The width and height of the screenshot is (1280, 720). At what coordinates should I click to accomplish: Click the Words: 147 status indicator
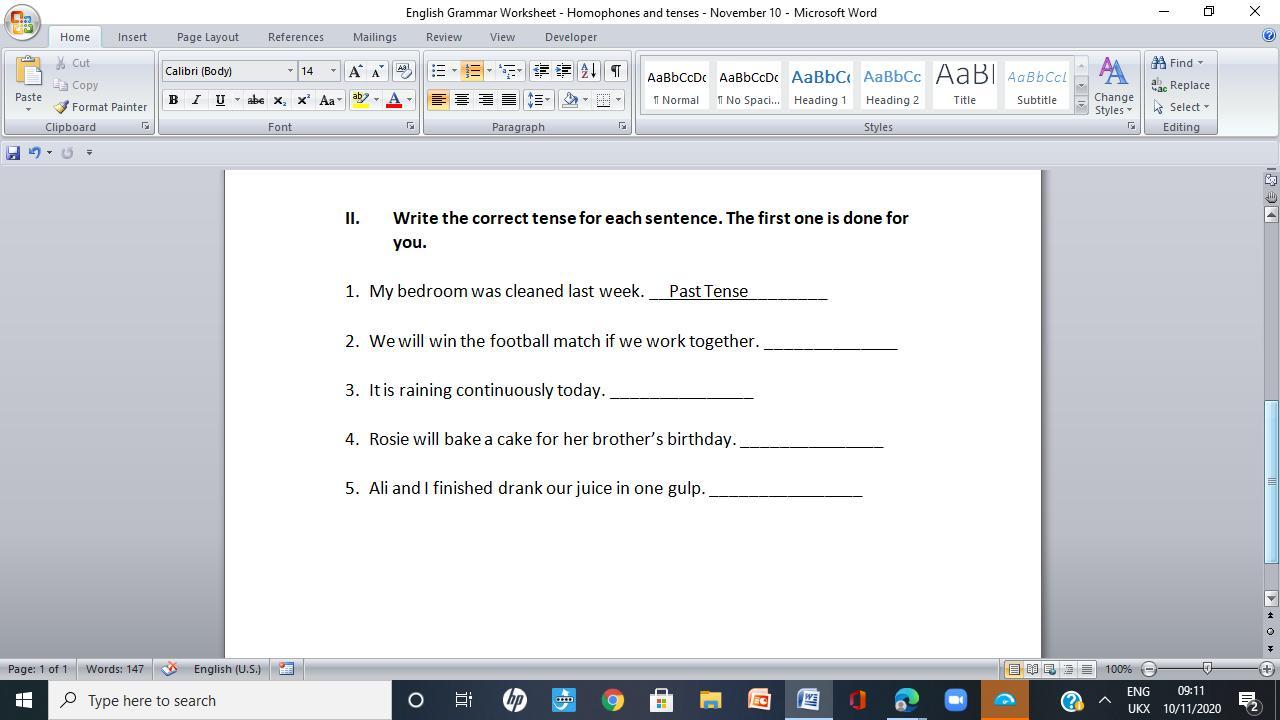point(115,669)
